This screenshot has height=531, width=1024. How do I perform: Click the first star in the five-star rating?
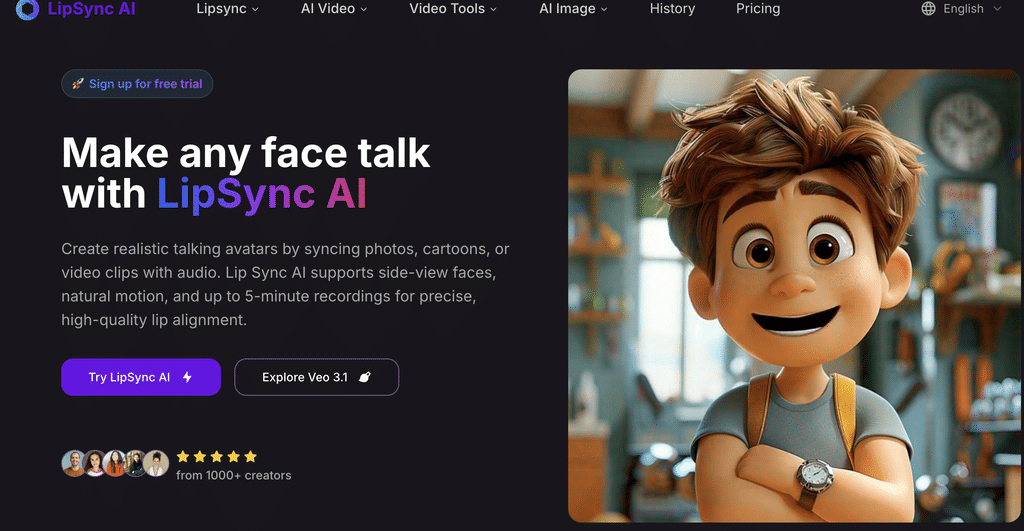183,457
